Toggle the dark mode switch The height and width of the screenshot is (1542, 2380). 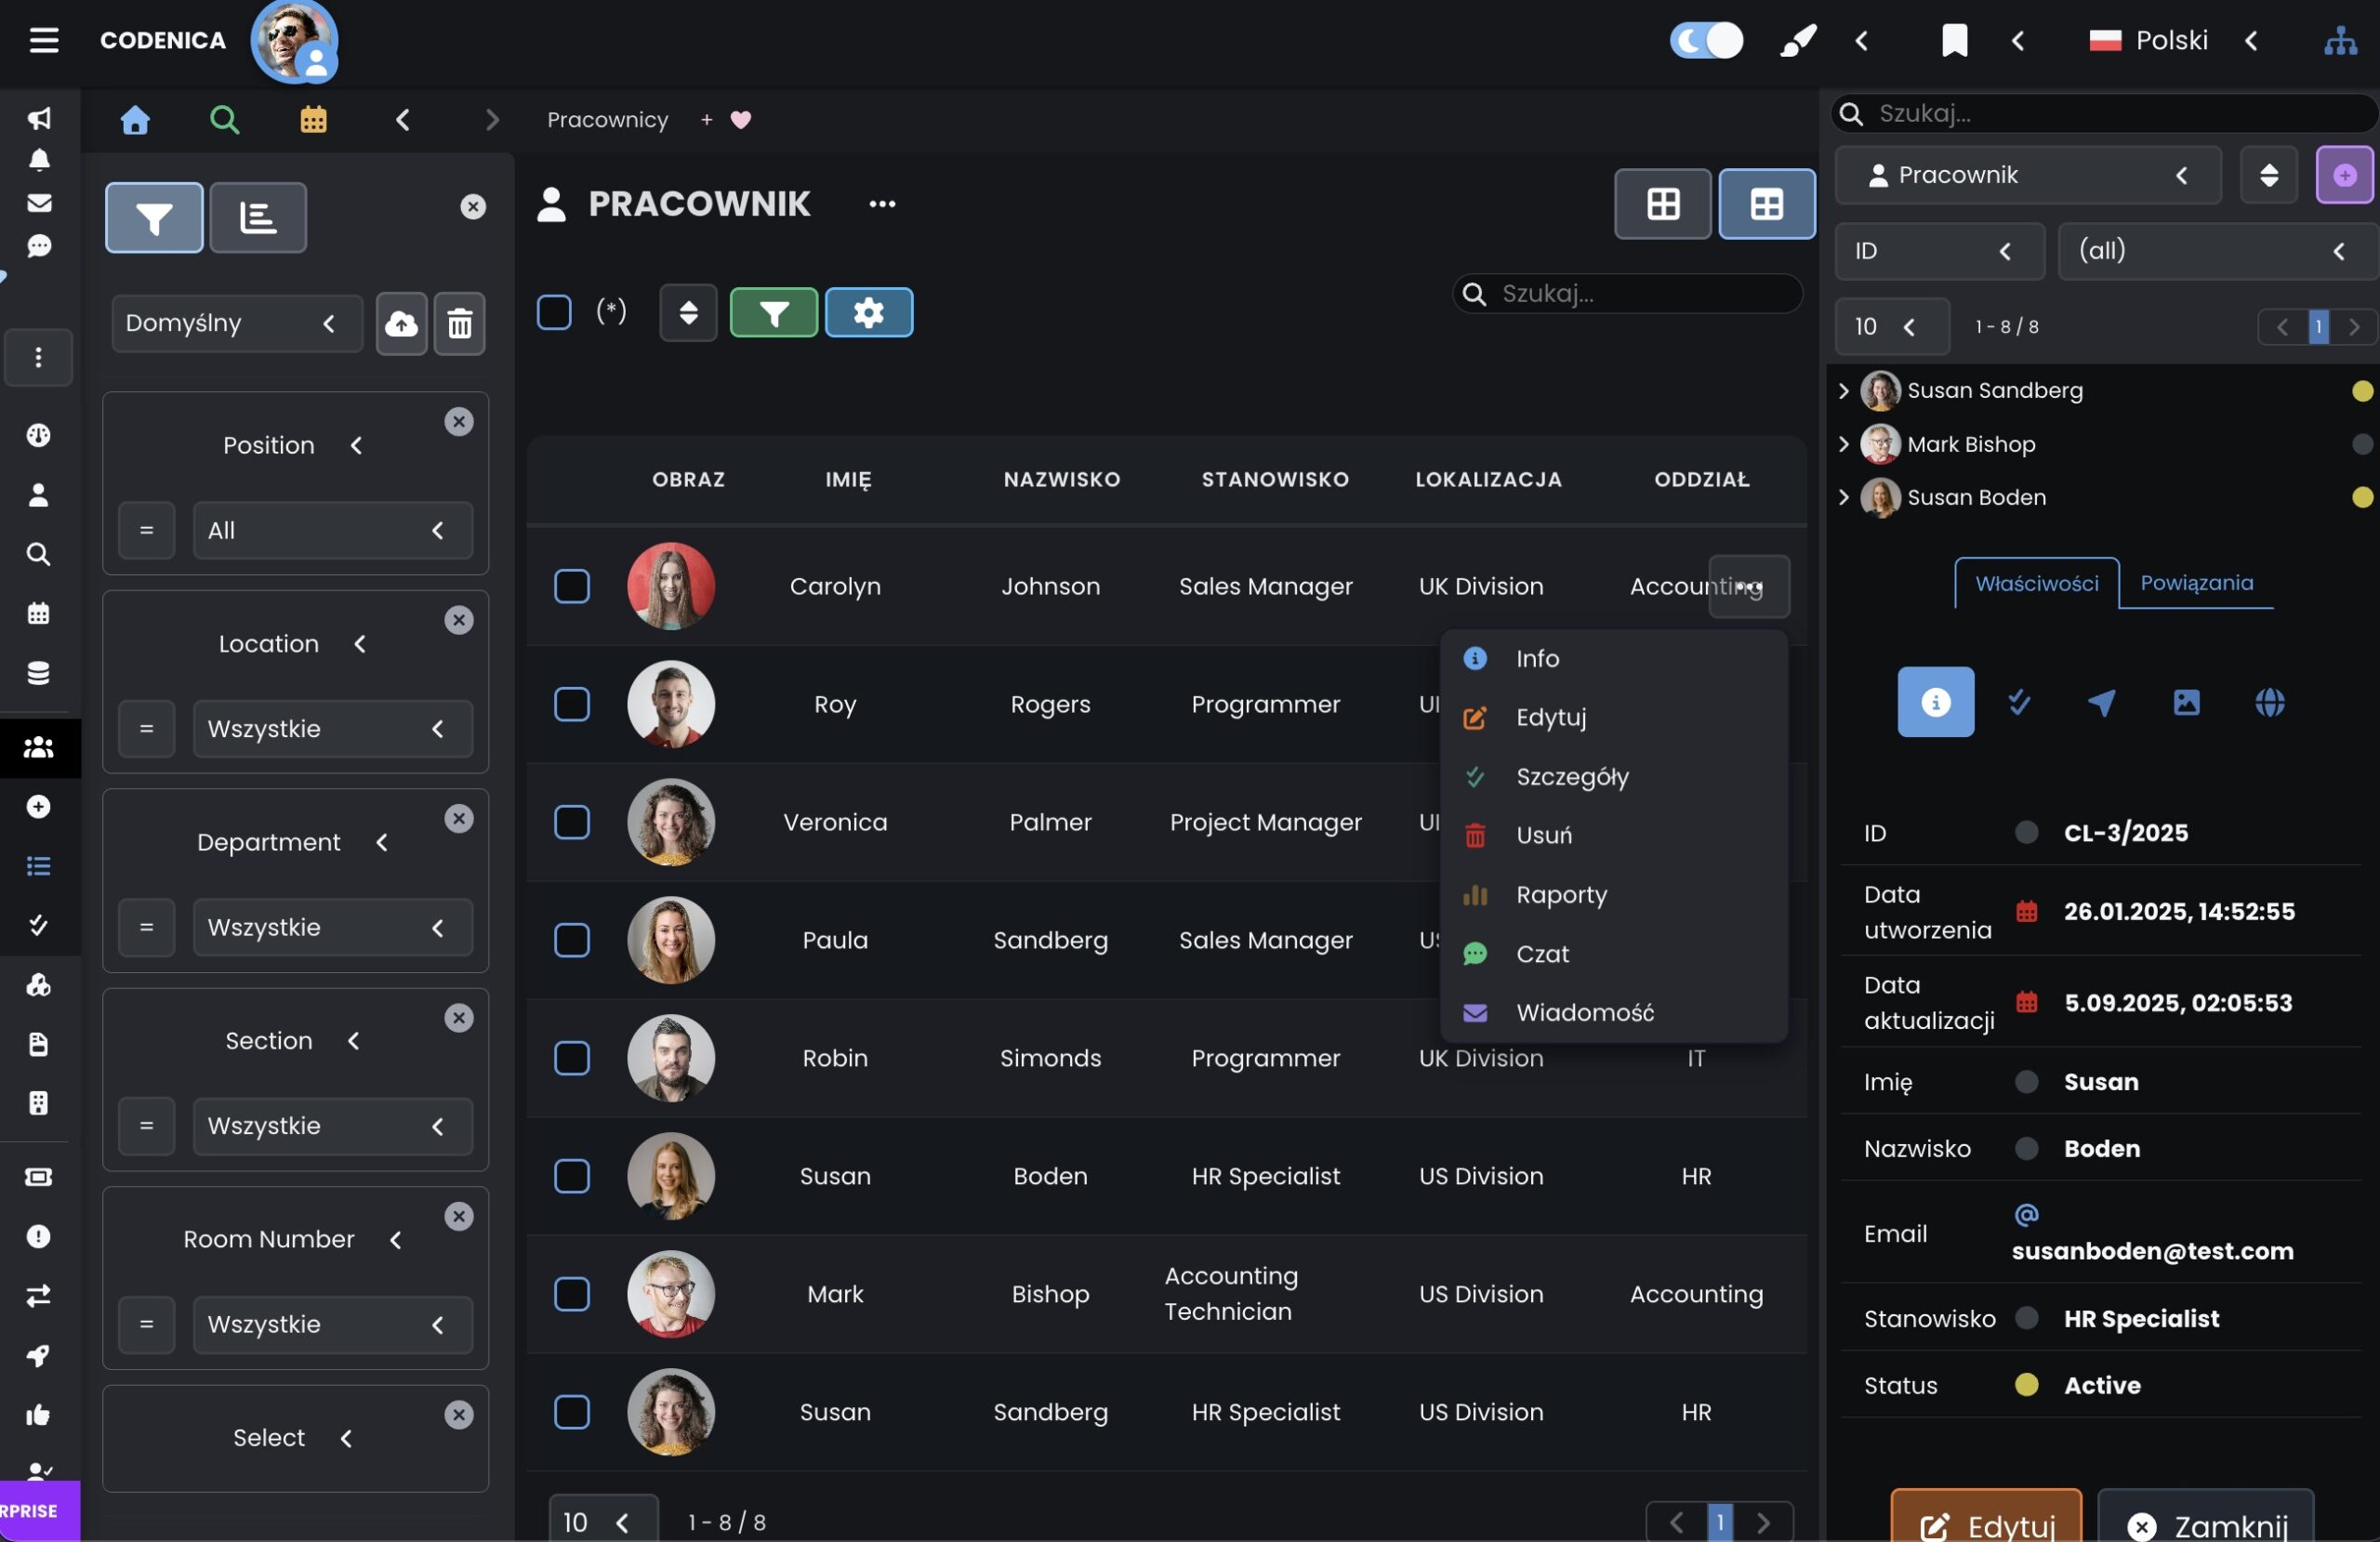click(1706, 41)
